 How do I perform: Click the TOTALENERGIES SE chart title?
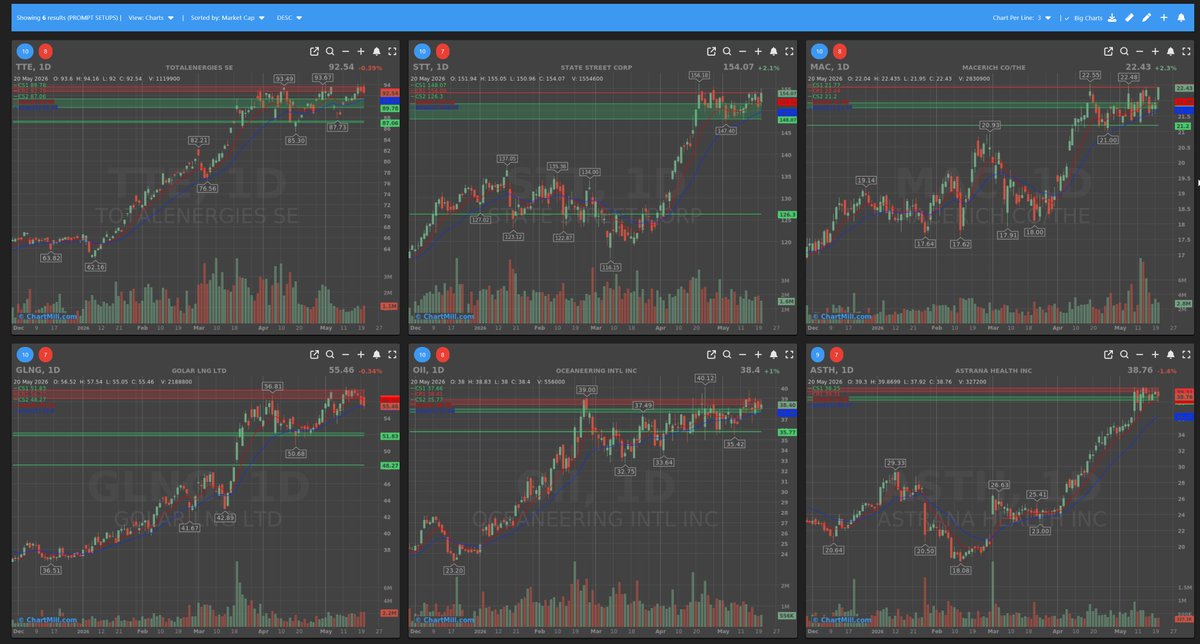point(201,67)
